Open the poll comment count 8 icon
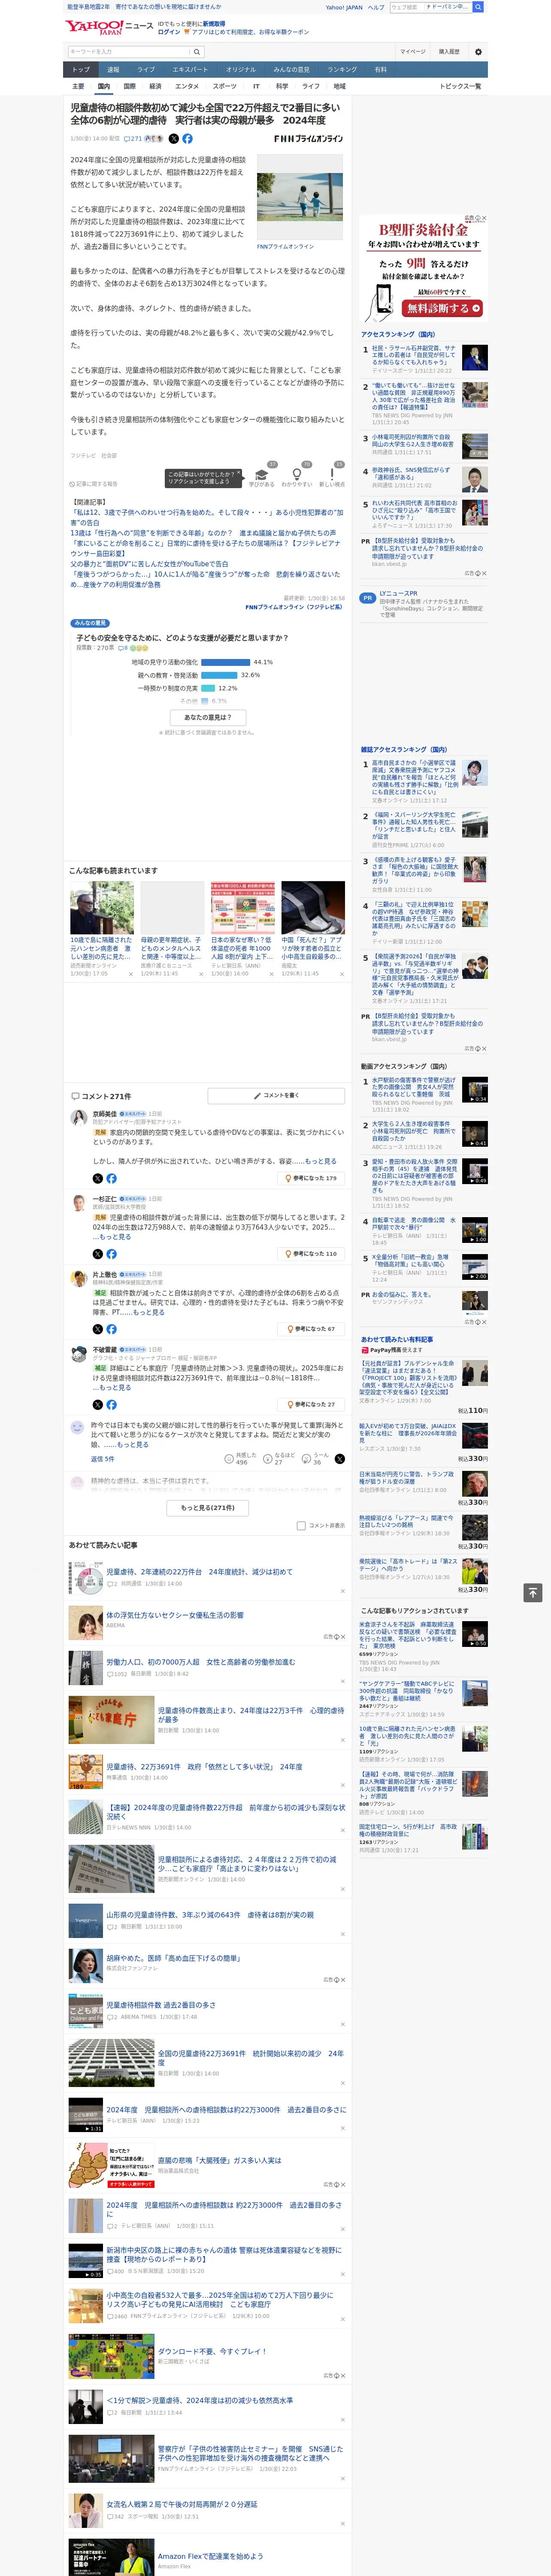The height and width of the screenshot is (2576, 551). pyautogui.click(x=123, y=648)
